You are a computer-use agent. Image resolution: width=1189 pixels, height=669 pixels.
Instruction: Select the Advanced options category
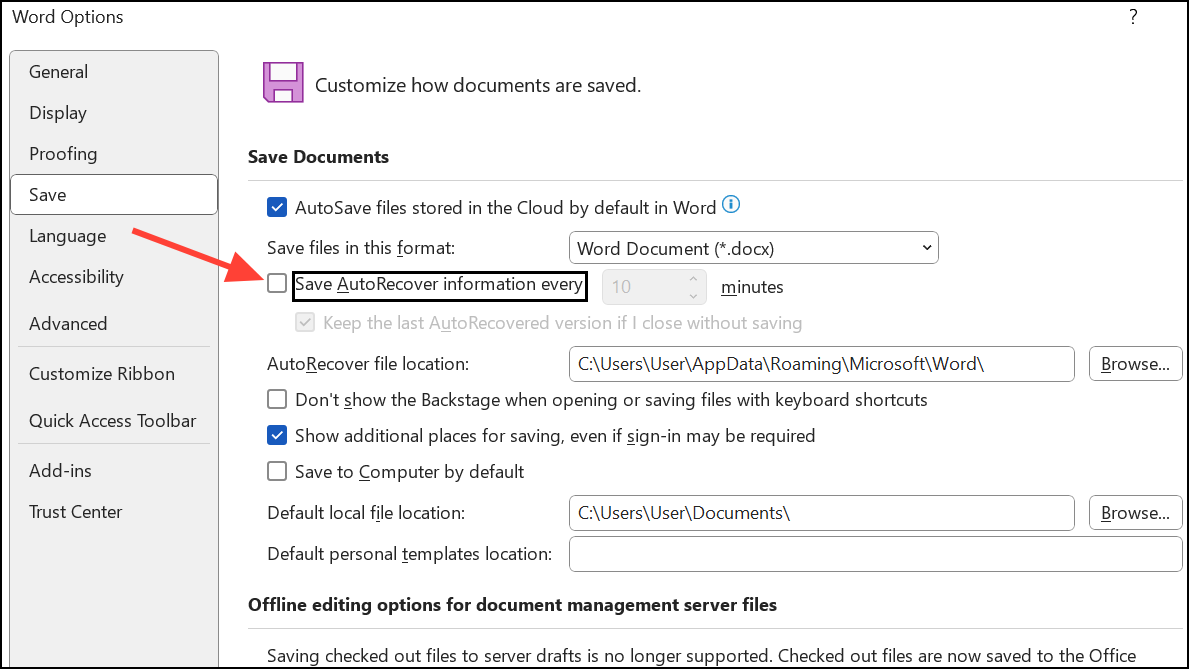[x=68, y=324]
